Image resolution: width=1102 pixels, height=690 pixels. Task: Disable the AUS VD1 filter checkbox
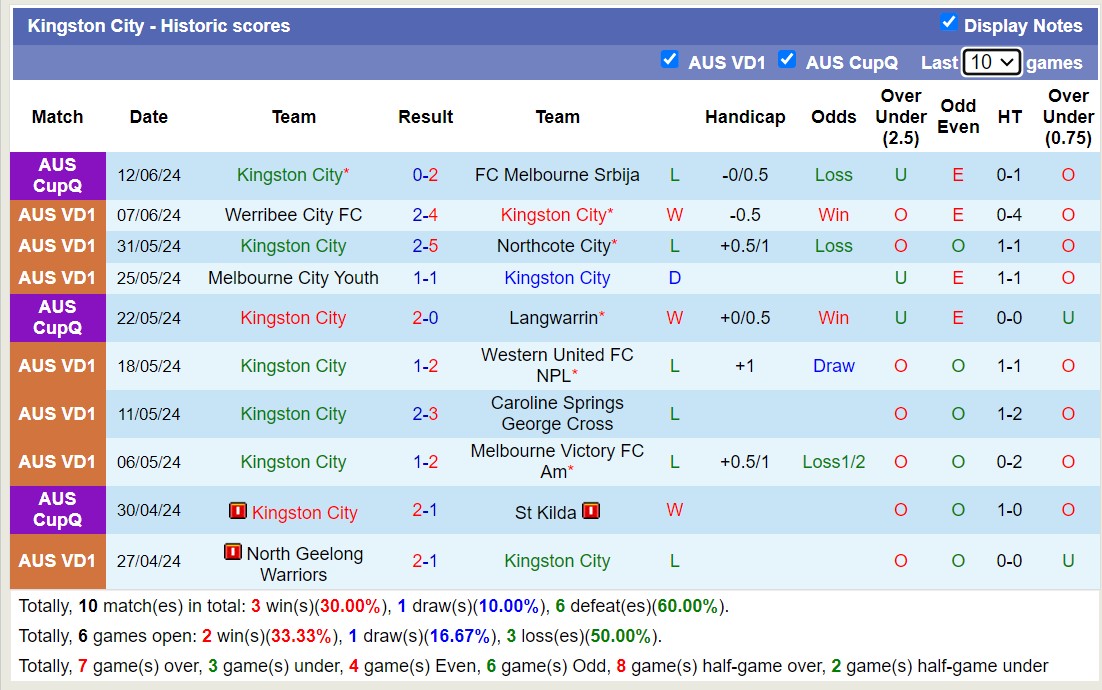pyautogui.click(x=670, y=61)
